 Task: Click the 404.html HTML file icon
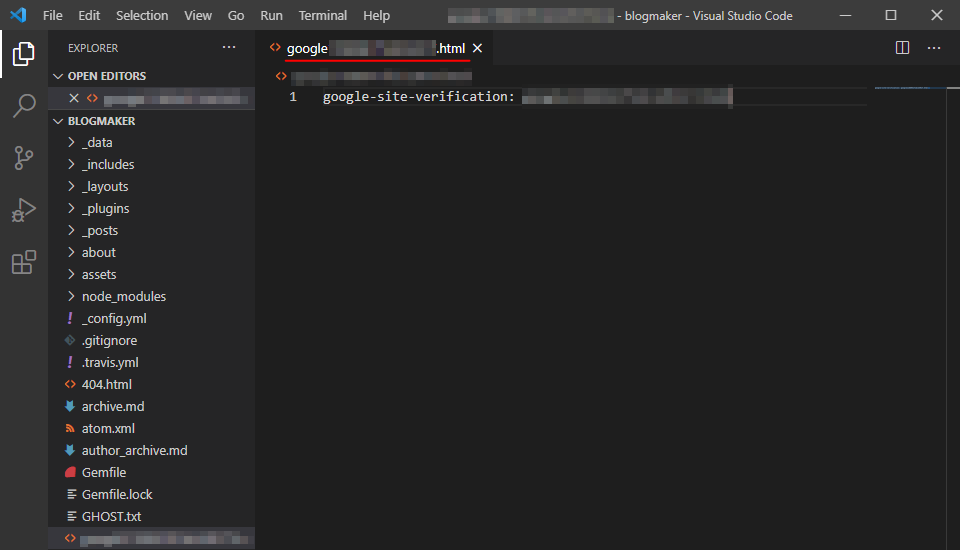(70, 385)
